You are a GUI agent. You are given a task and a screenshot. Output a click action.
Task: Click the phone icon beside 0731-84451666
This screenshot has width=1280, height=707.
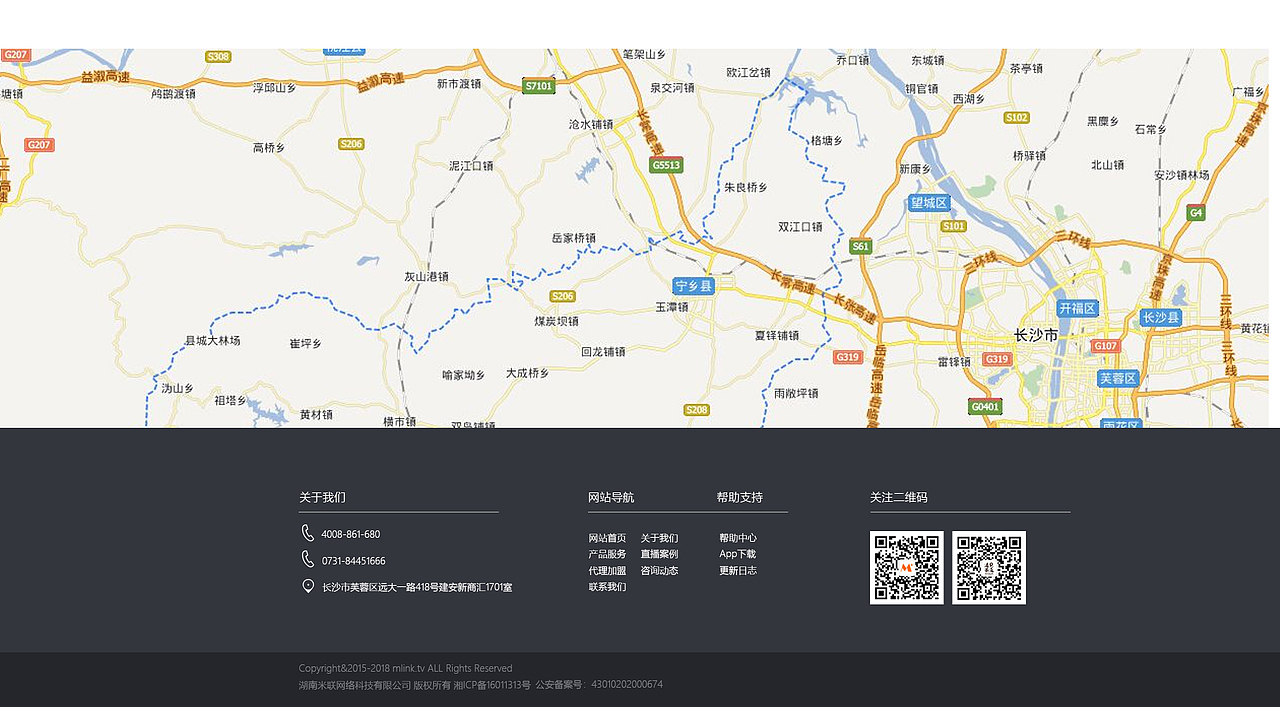tap(308, 559)
